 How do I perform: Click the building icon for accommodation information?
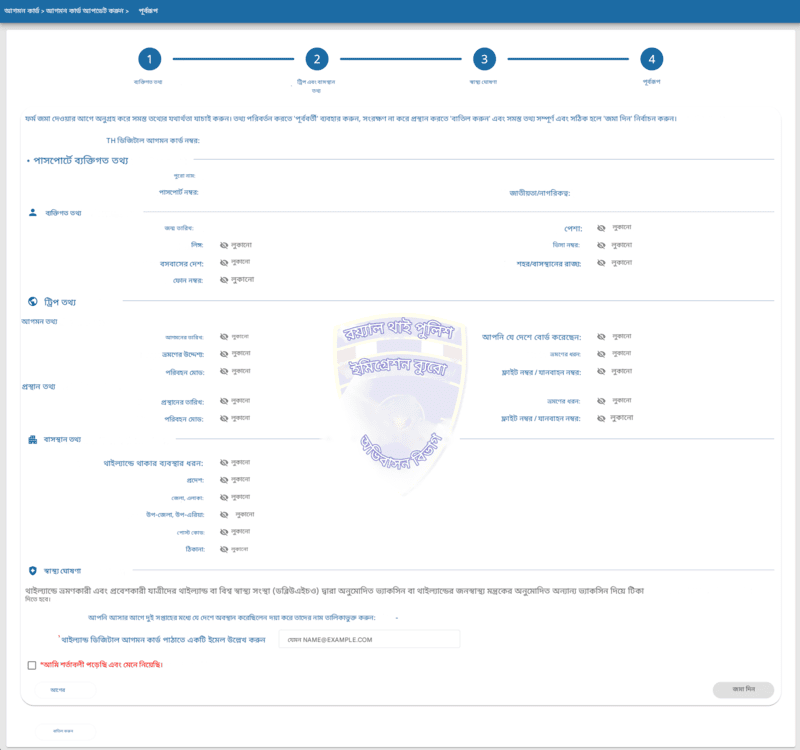pyautogui.click(x=33, y=439)
